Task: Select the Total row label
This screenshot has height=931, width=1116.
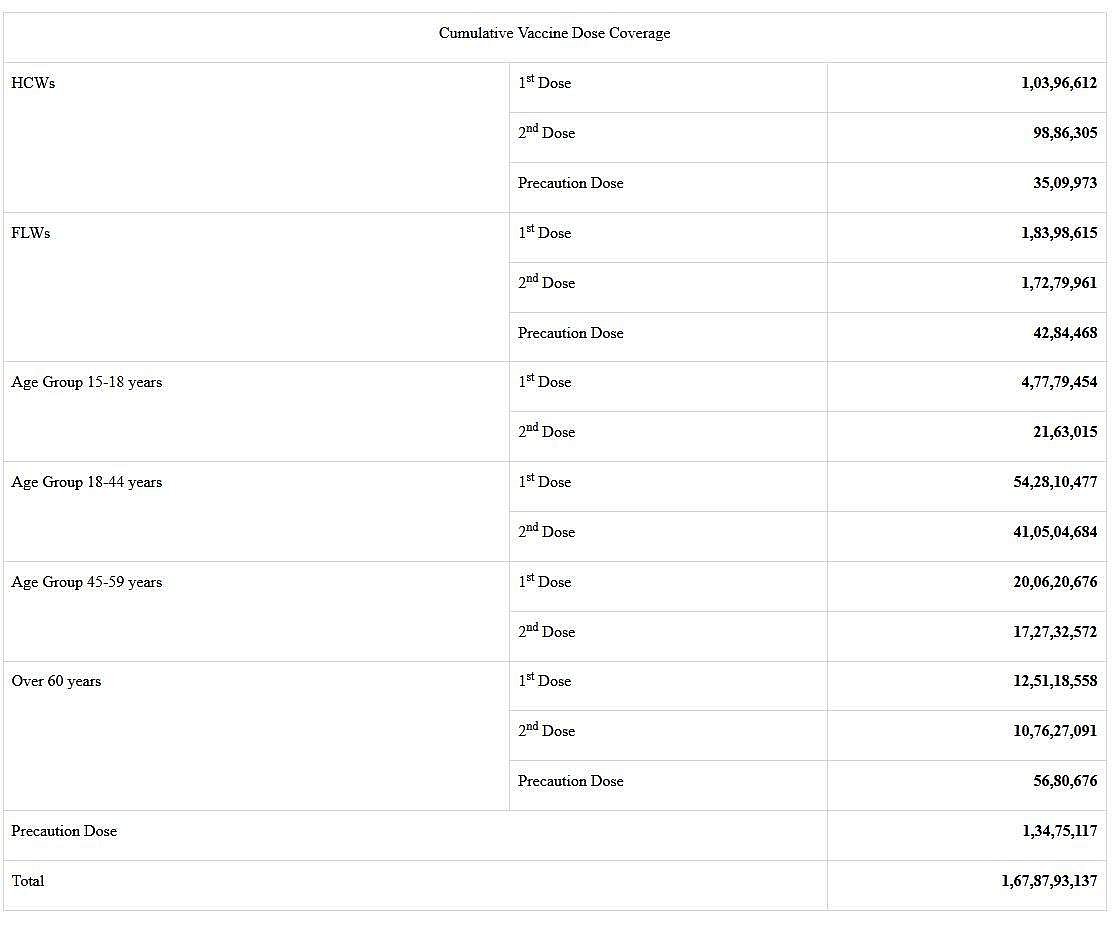Action: [28, 881]
